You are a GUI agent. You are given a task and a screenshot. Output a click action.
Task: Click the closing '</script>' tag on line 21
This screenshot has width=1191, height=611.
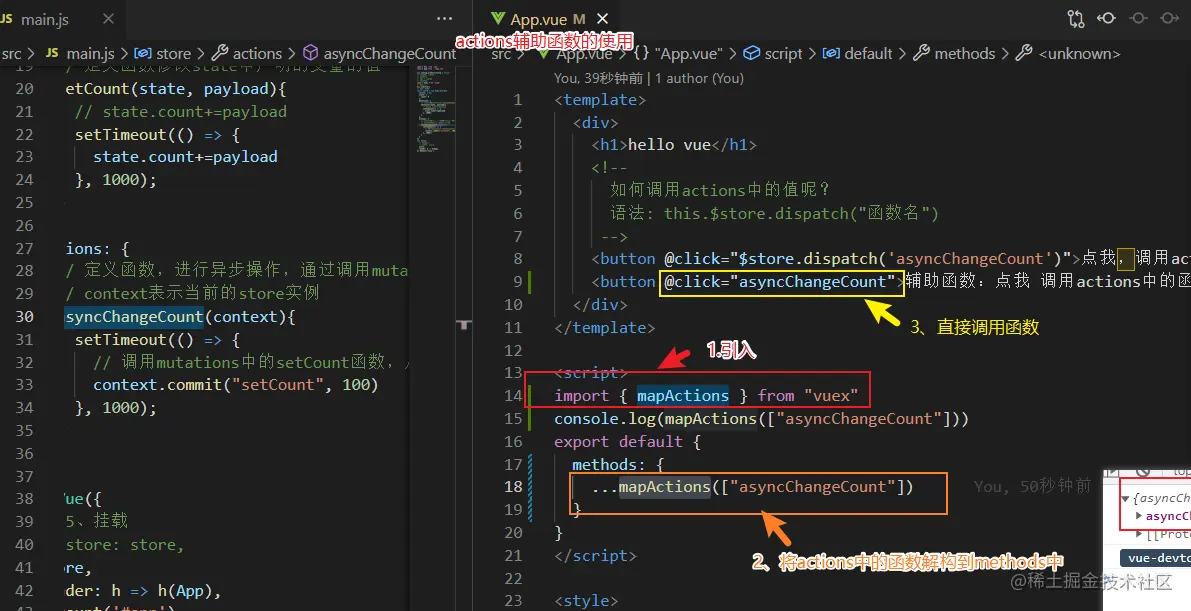tap(596, 556)
